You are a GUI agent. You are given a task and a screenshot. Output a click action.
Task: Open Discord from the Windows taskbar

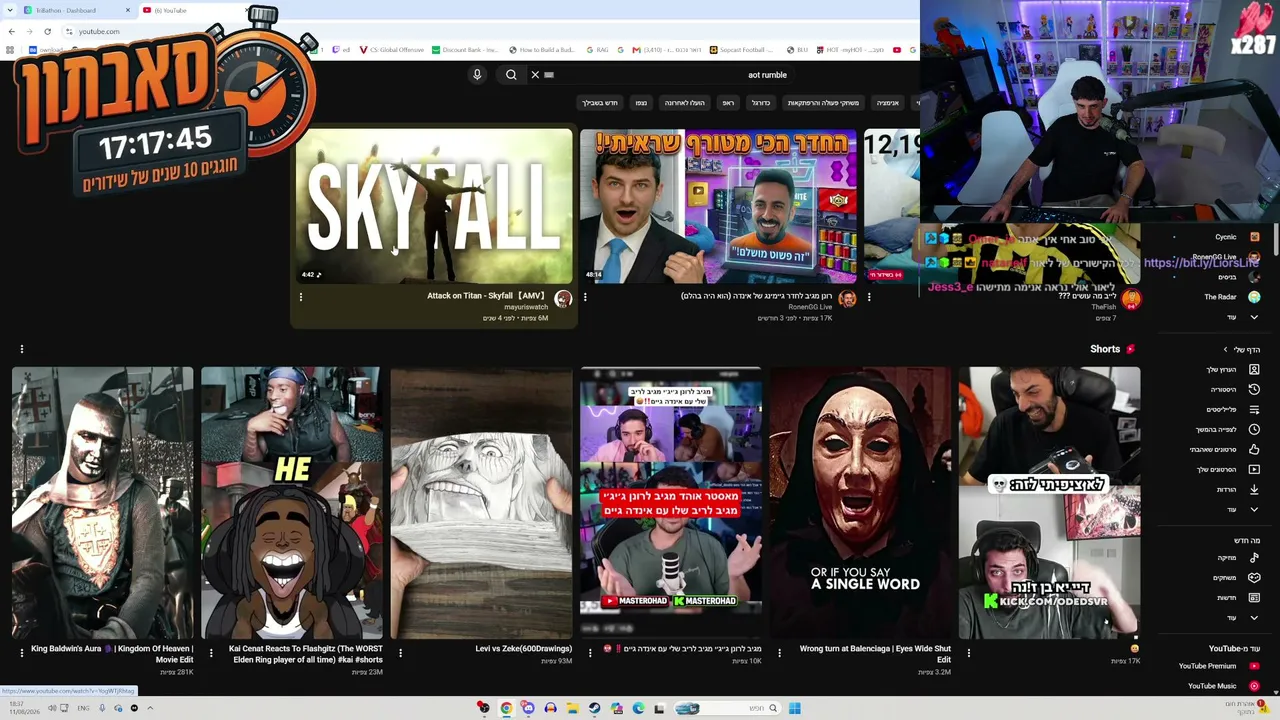point(528,708)
